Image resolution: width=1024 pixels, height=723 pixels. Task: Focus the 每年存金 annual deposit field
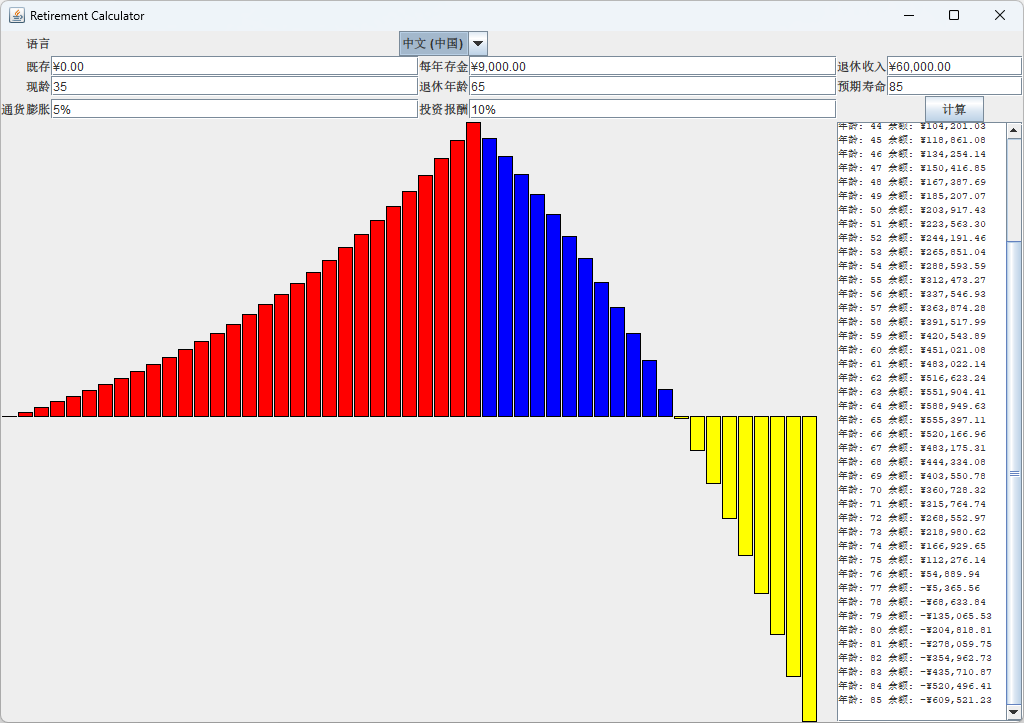point(652,67)
